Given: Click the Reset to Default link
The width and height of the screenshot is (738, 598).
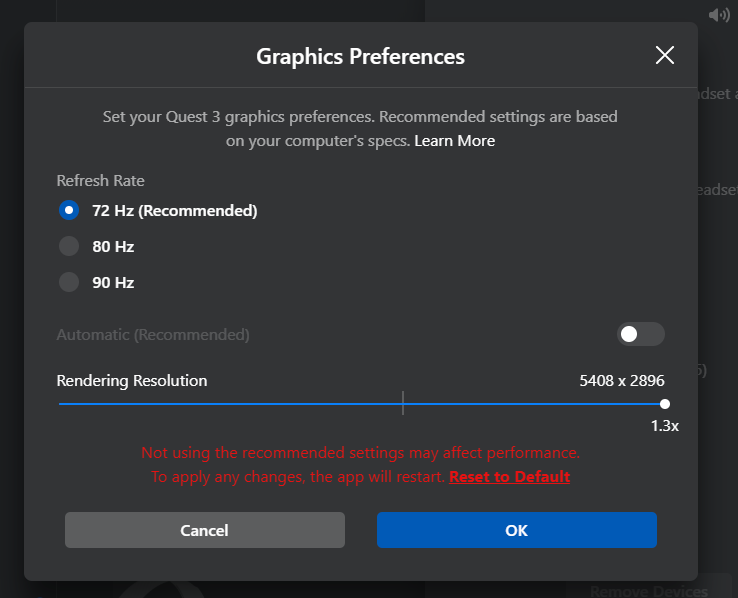Looking at the screenshot, I should pos(509,477).
